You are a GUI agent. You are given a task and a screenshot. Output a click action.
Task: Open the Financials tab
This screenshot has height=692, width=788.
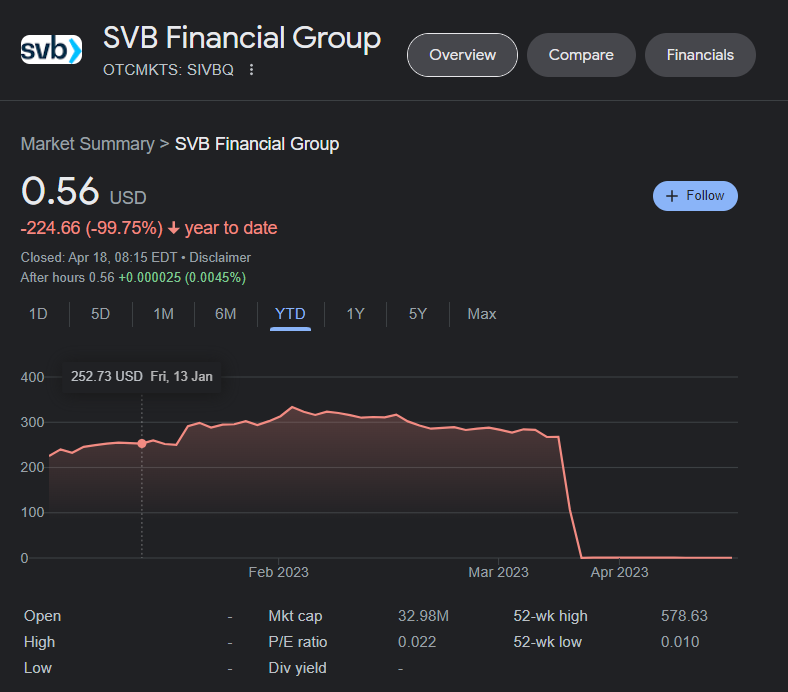click(x=700, y=55)
